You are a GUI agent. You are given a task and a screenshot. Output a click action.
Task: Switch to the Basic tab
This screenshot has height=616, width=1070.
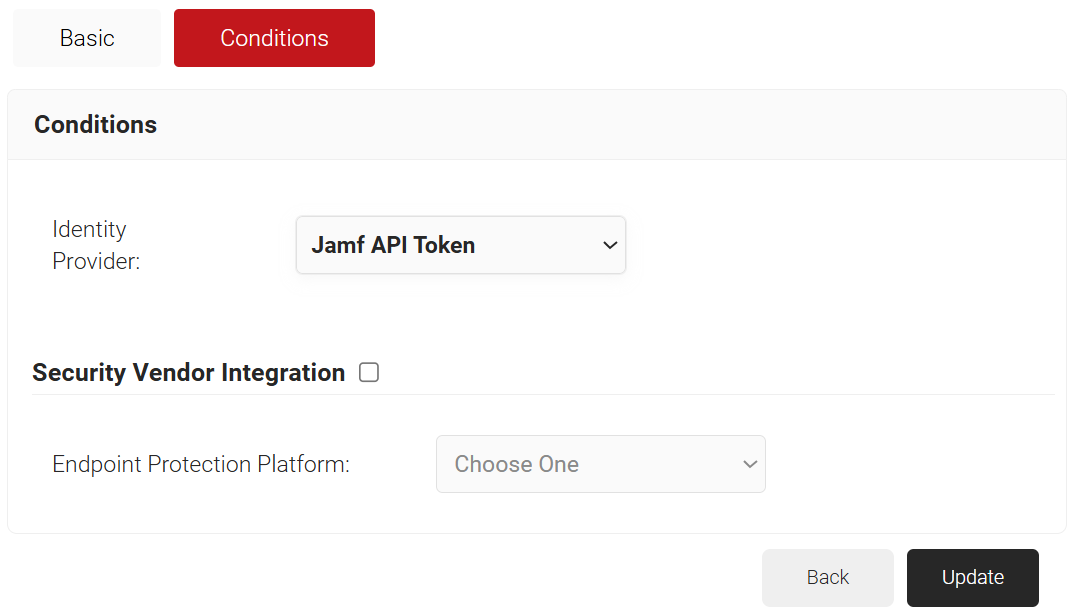(87, 38)
